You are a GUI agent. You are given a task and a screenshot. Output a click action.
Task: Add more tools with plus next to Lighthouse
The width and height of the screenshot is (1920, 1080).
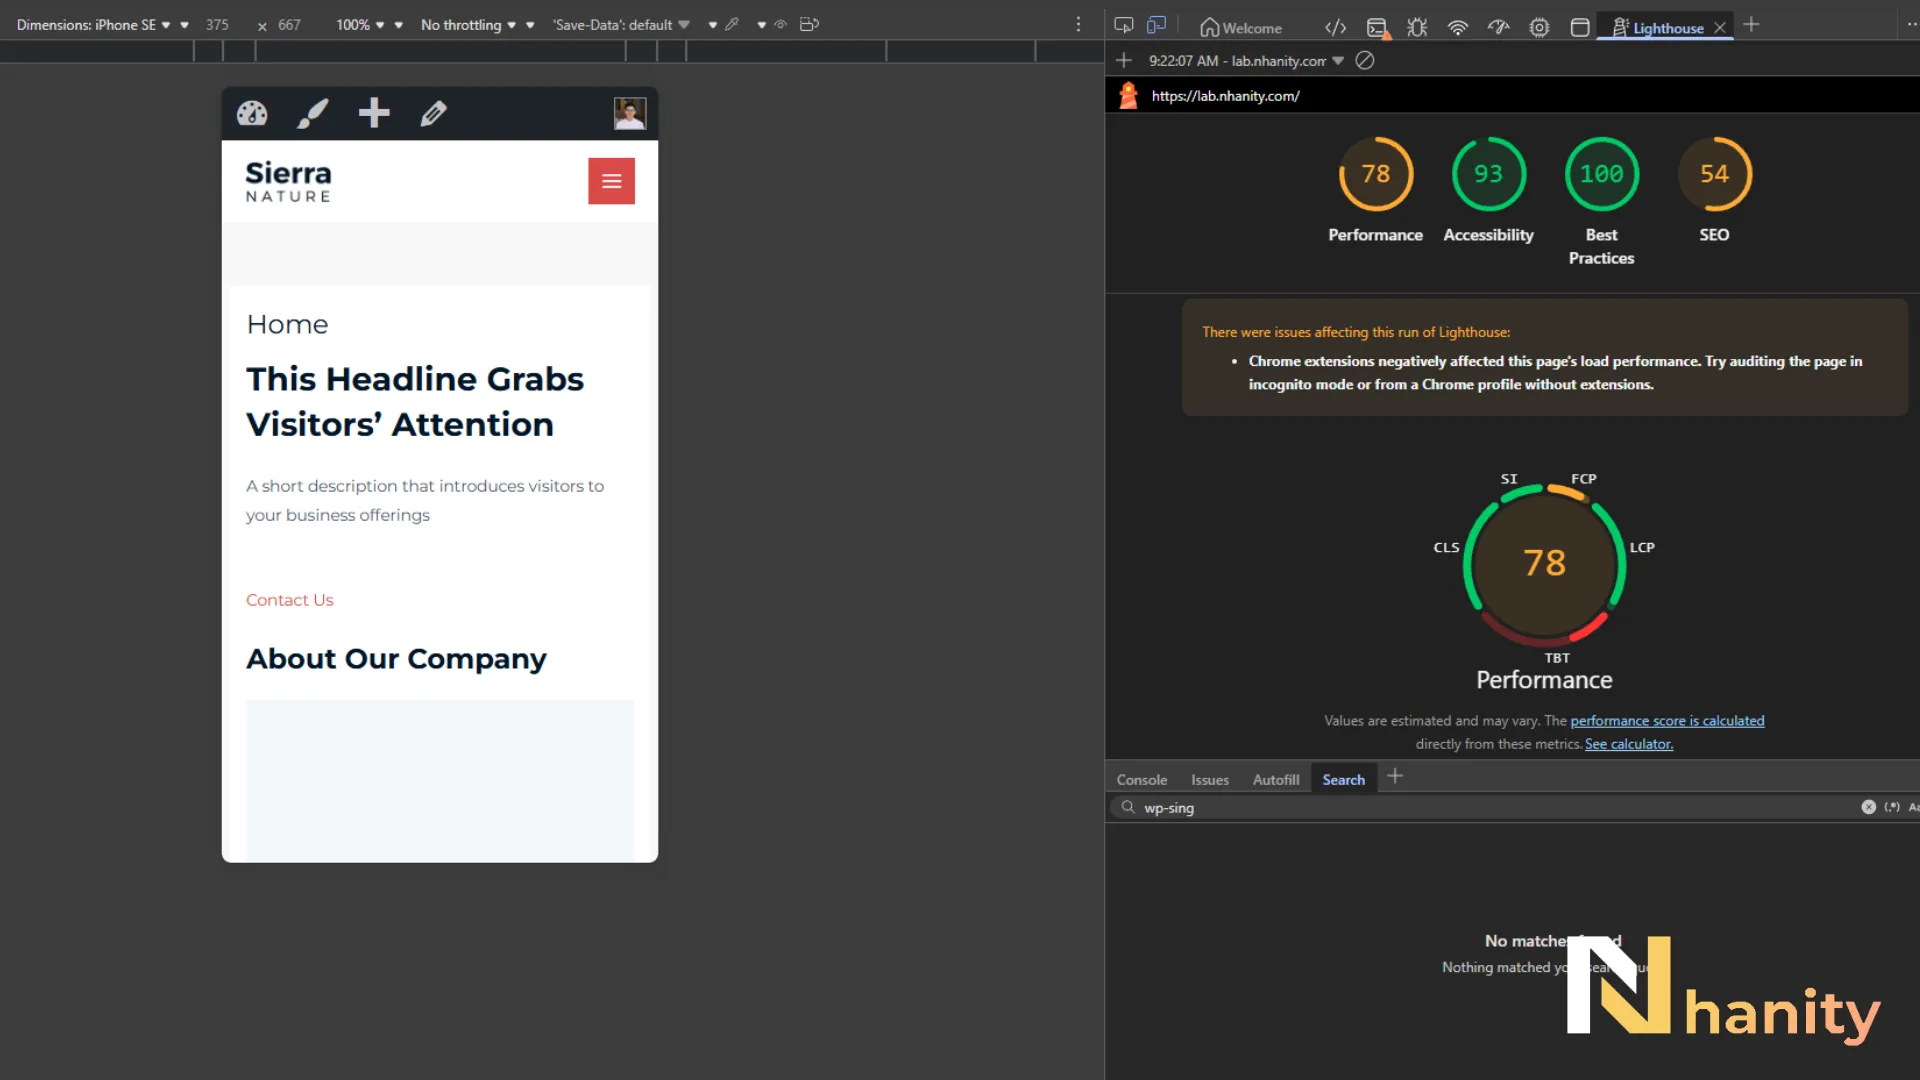[x=1751, y=25]
